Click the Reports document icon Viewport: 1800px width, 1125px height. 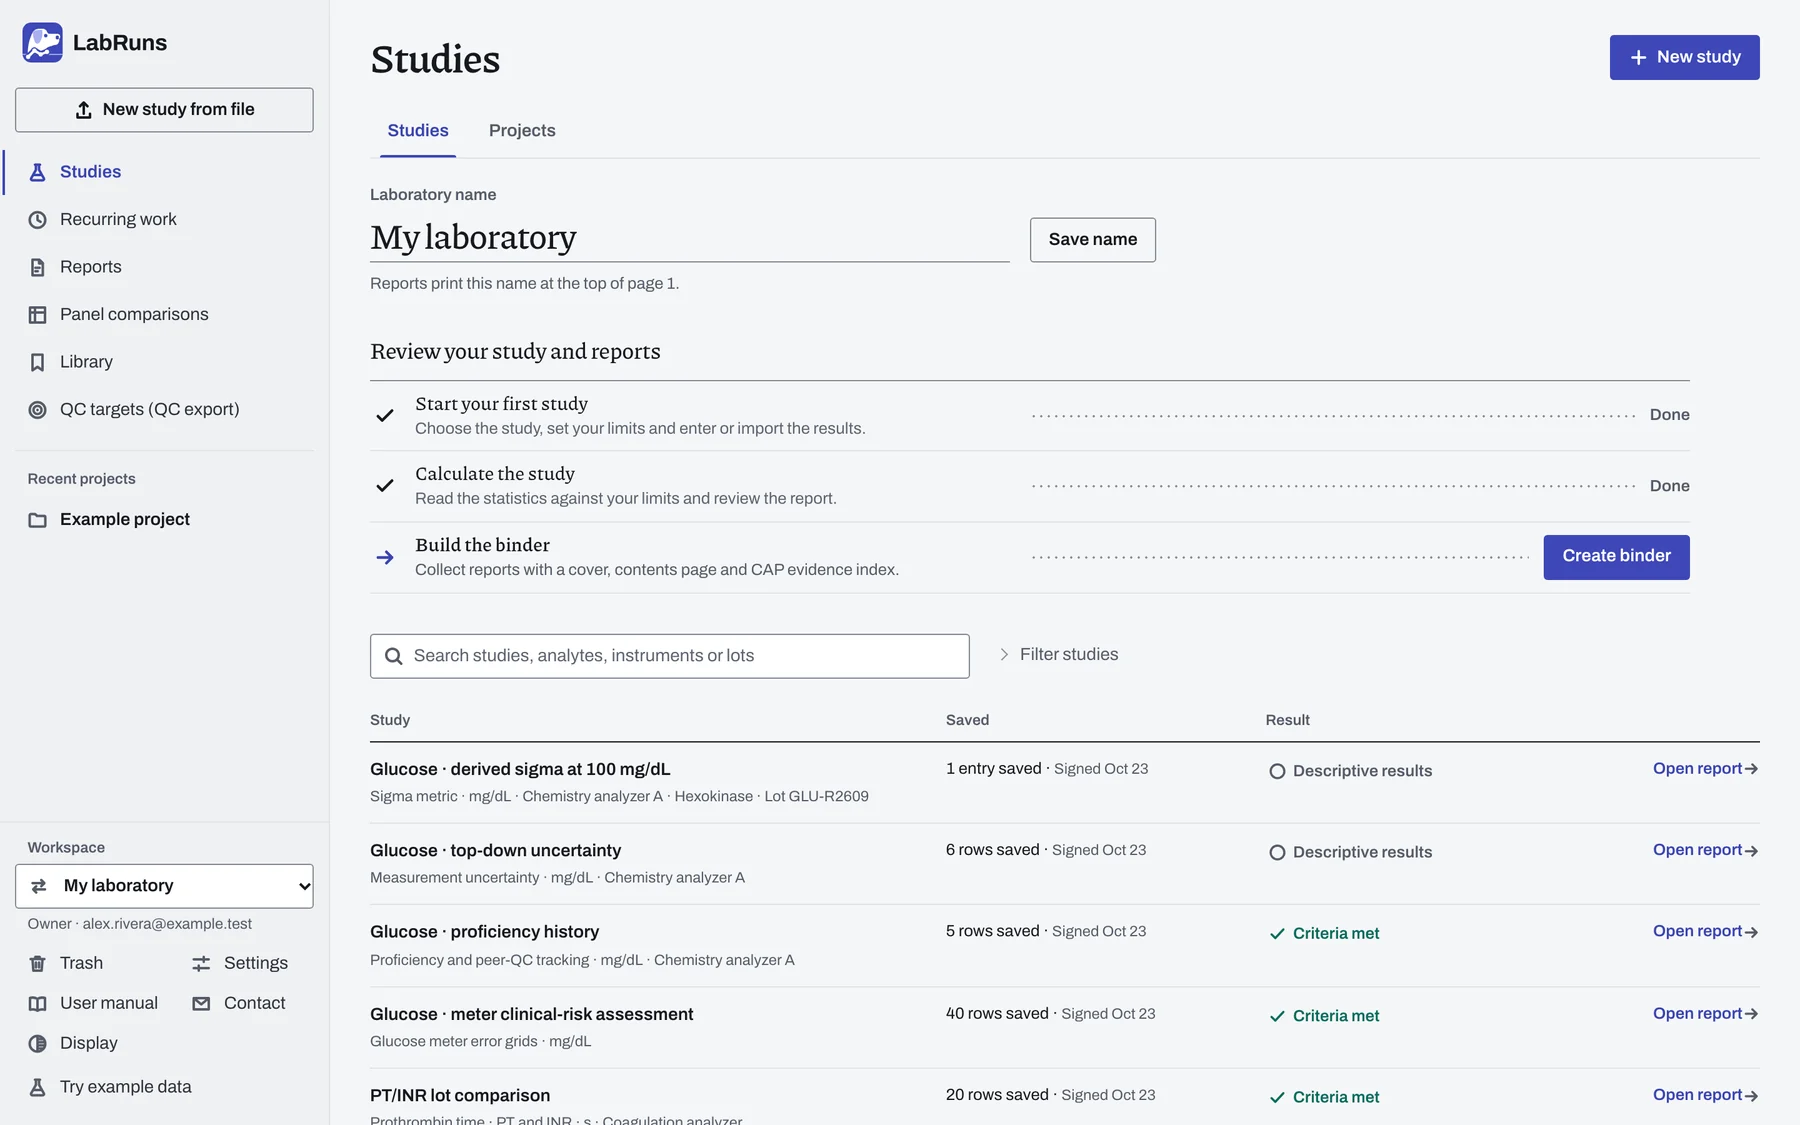click(37, 267)
